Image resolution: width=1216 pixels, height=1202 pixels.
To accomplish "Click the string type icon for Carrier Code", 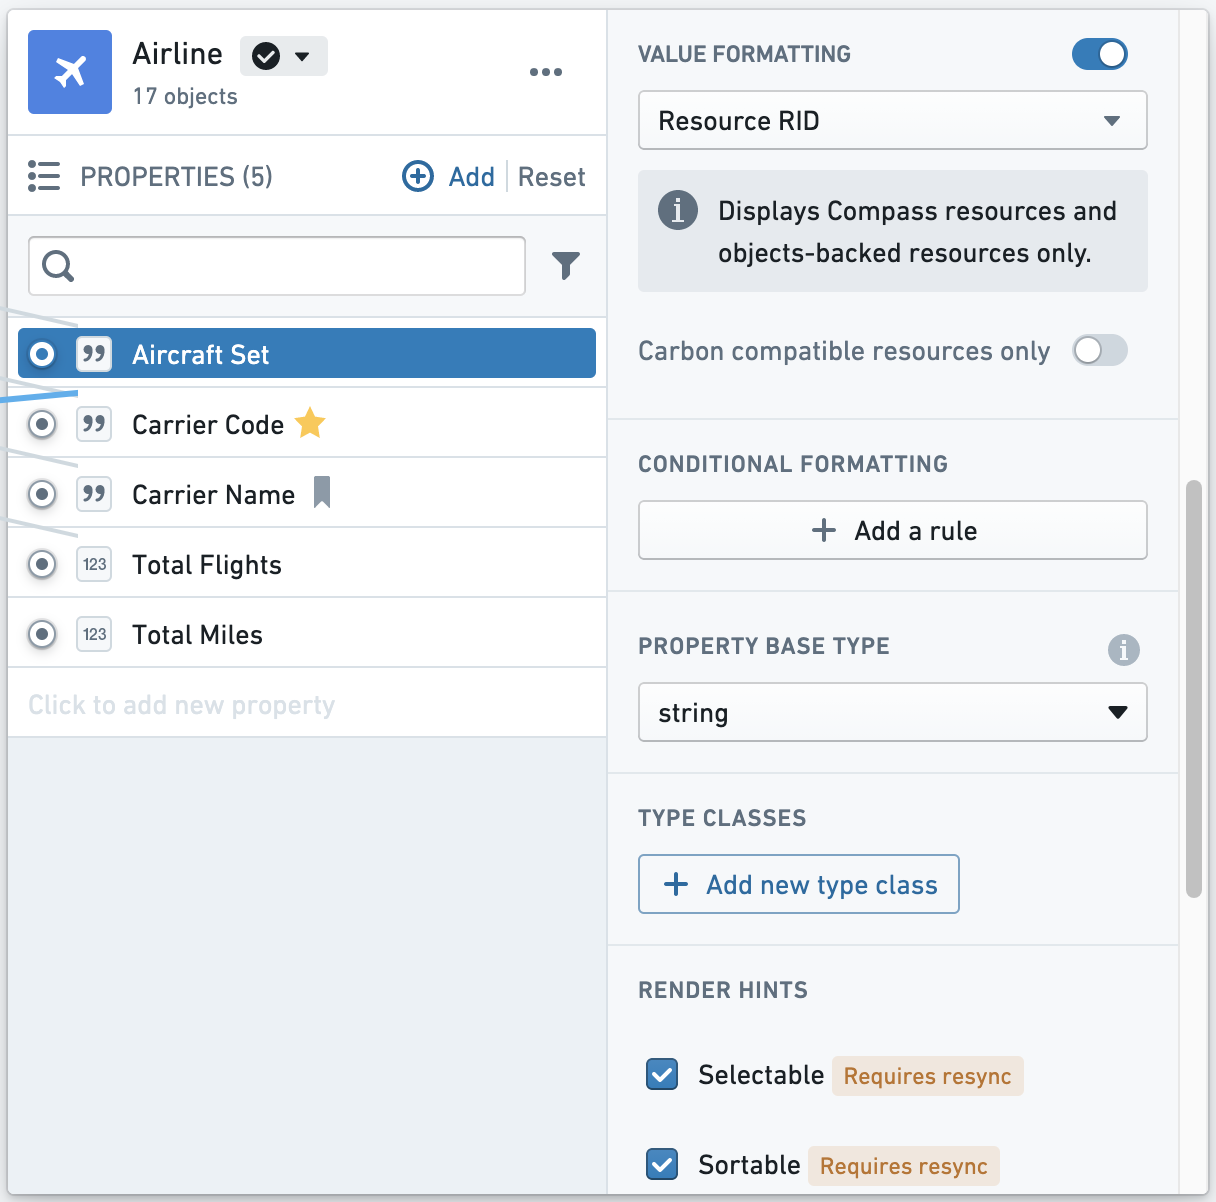I will click(94, 423).
